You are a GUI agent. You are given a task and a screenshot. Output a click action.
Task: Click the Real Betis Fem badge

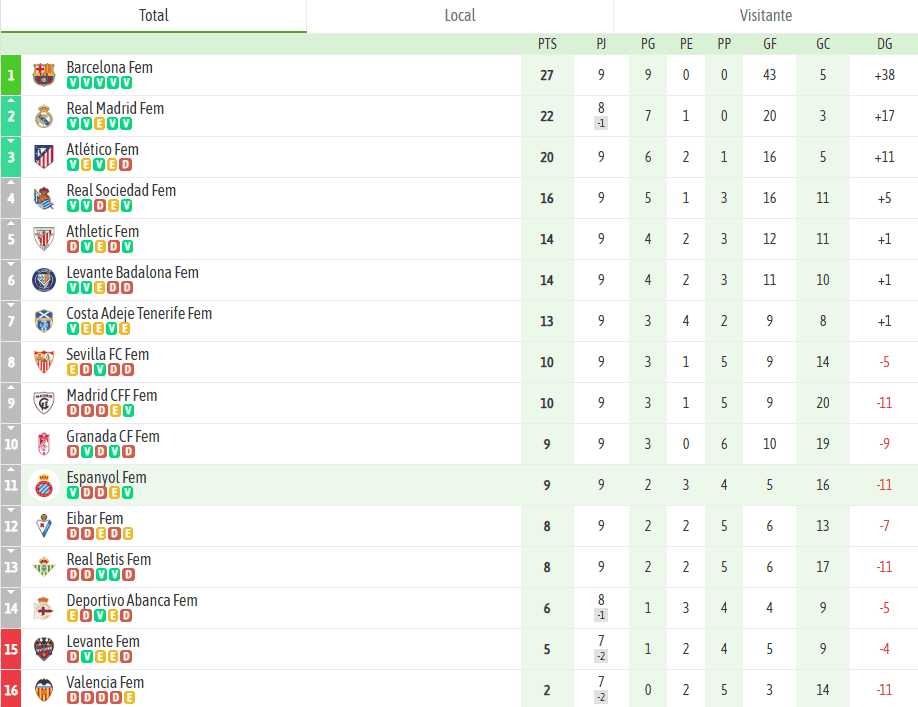coord(44,567)
